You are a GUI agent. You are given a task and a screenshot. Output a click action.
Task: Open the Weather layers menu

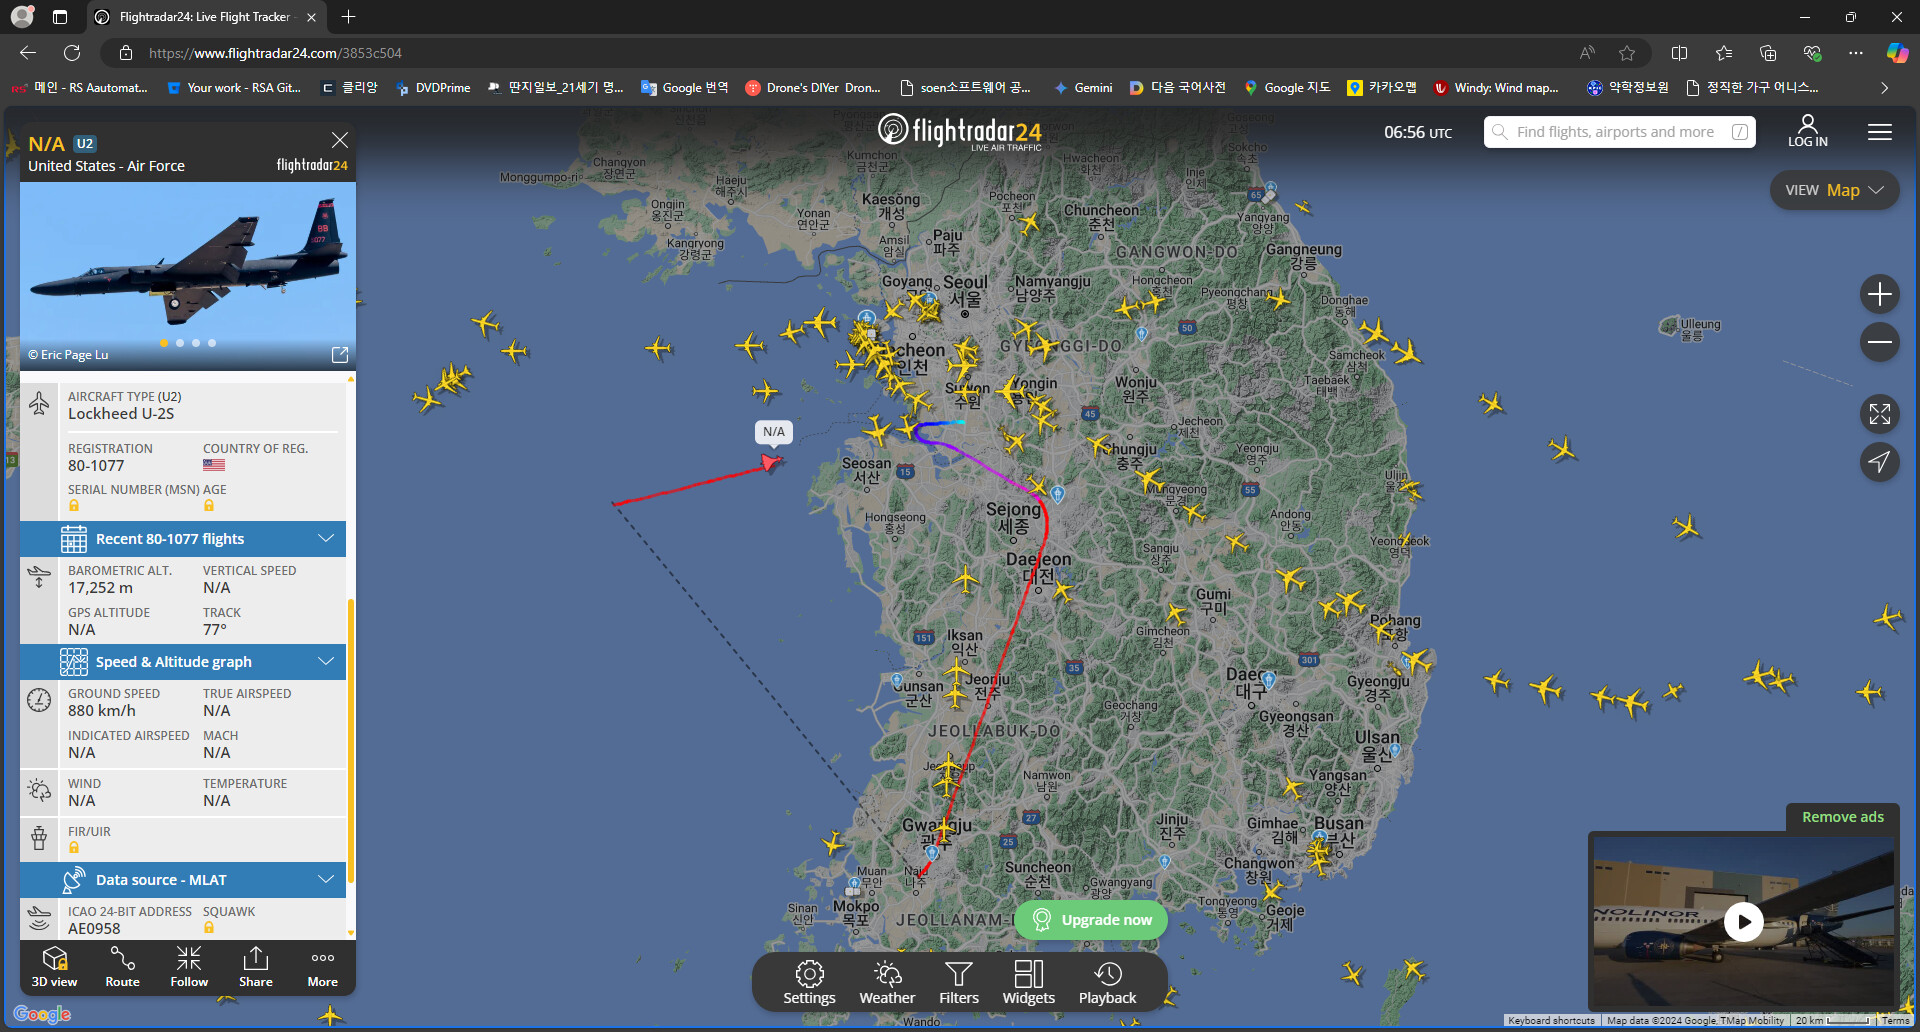click(887, 982)
